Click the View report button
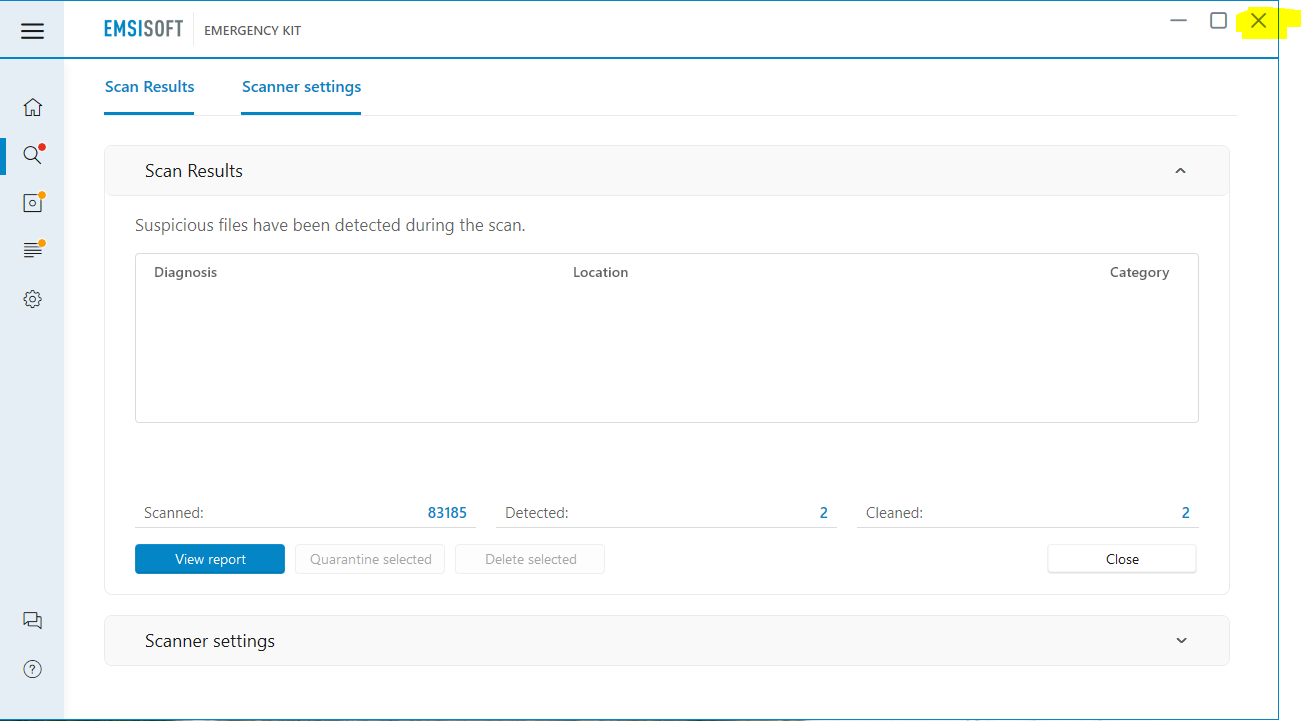Screen dimensions: 1301x721 [210, 559]
